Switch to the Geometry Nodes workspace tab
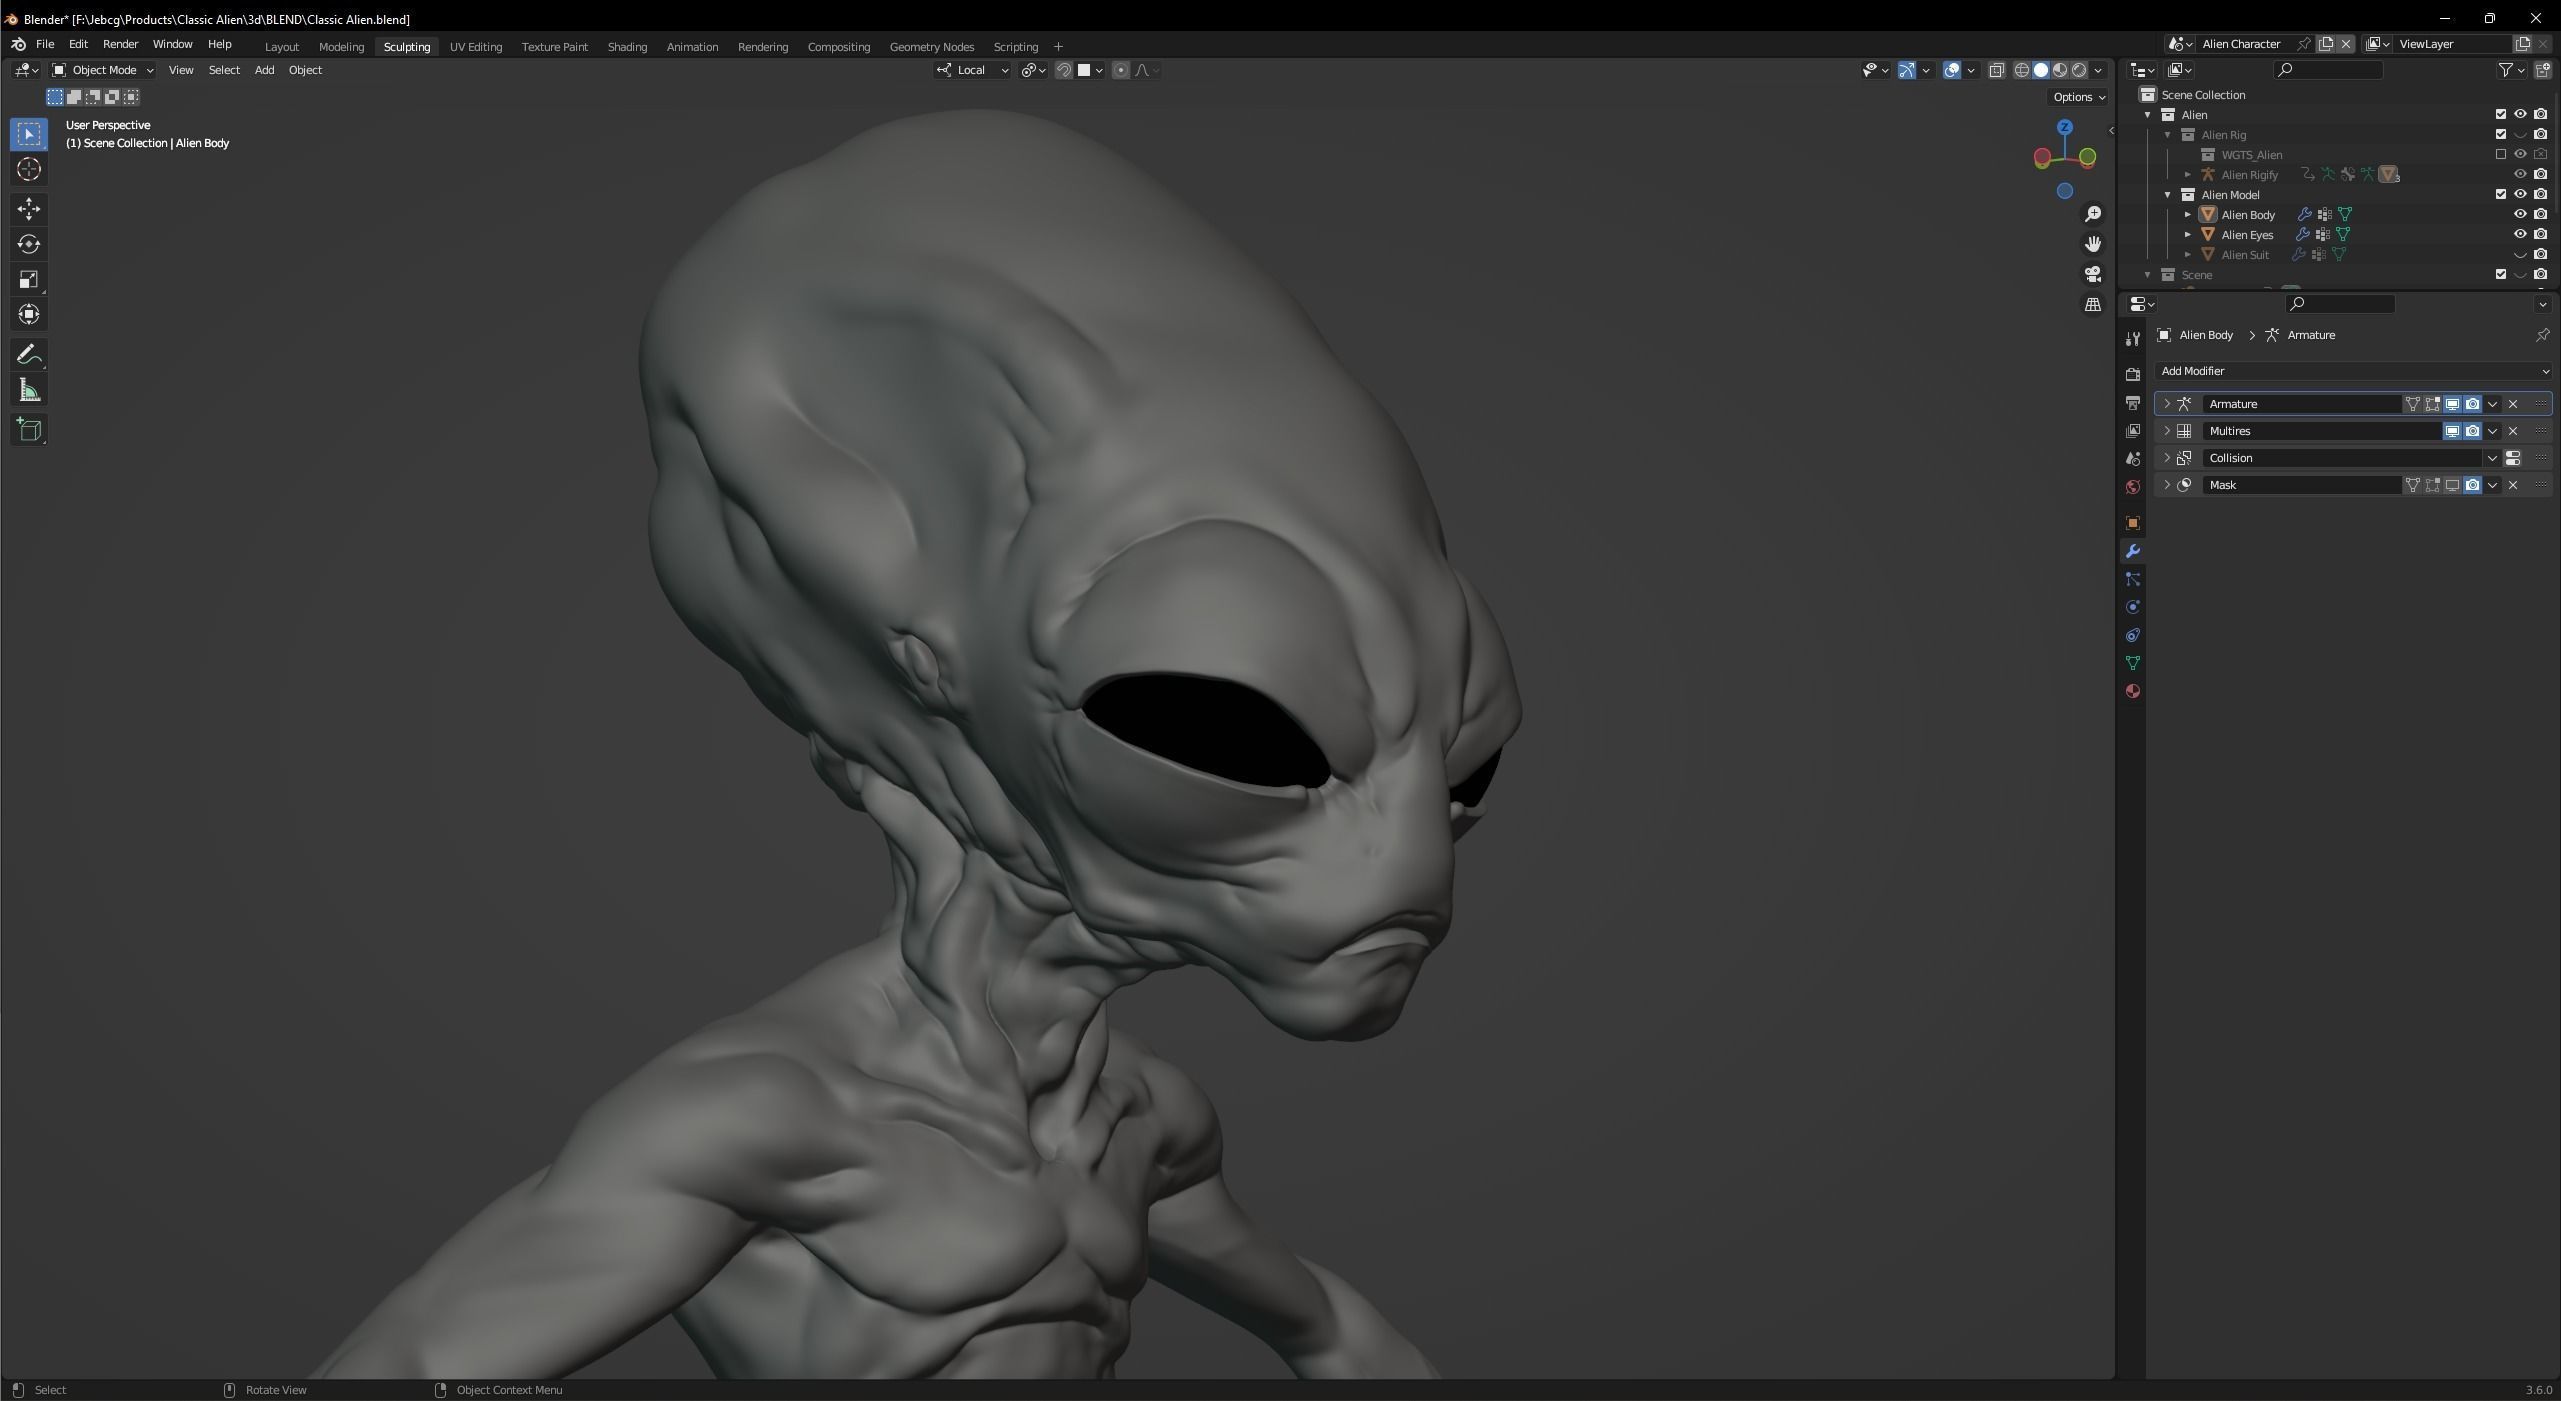This screenshot has width=2561, height=1401. click(931, 47)
